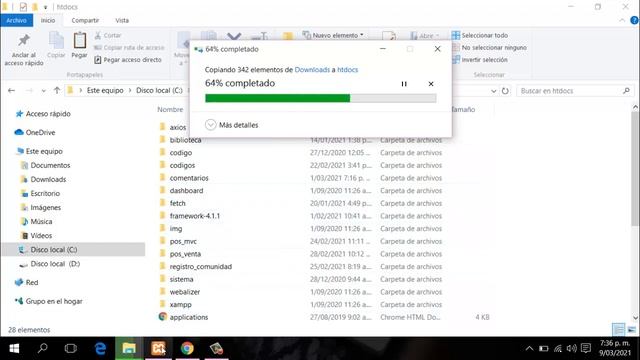
Task: Select the registro_comunidad folder
Action: click(201, 267)
